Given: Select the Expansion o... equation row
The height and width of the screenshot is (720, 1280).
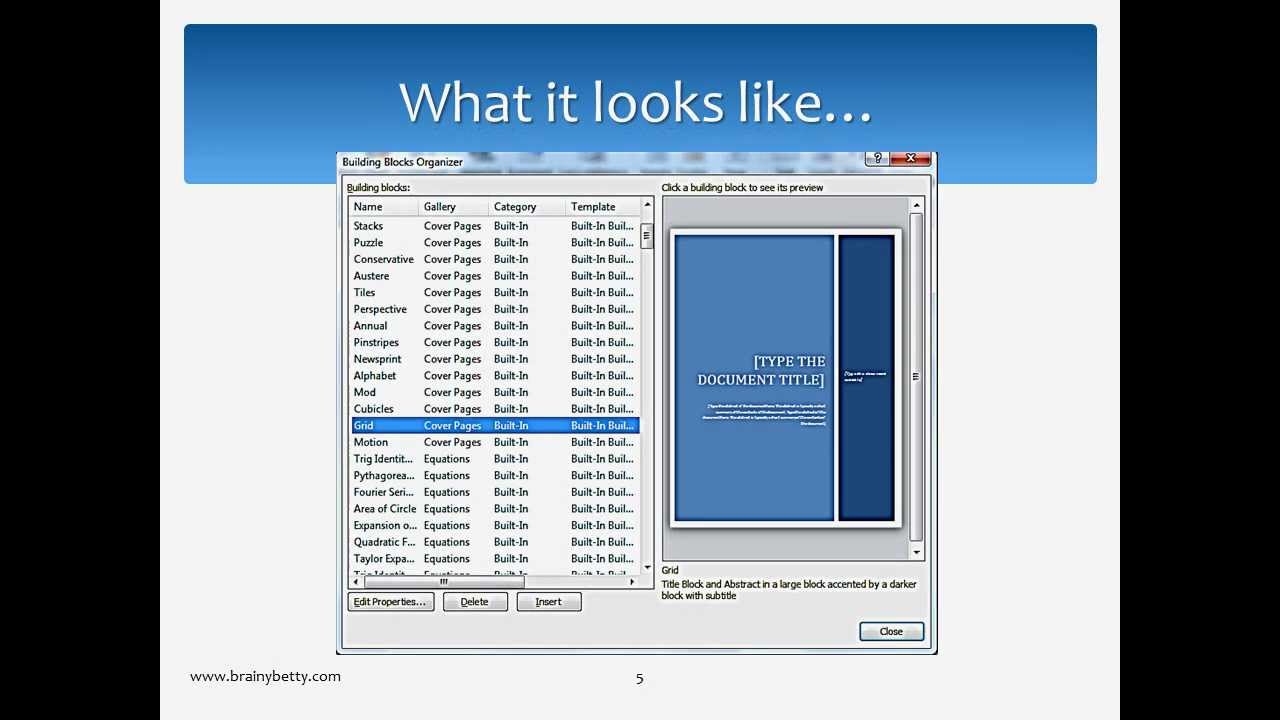Looking at the screenshot, I should (494, 525).
